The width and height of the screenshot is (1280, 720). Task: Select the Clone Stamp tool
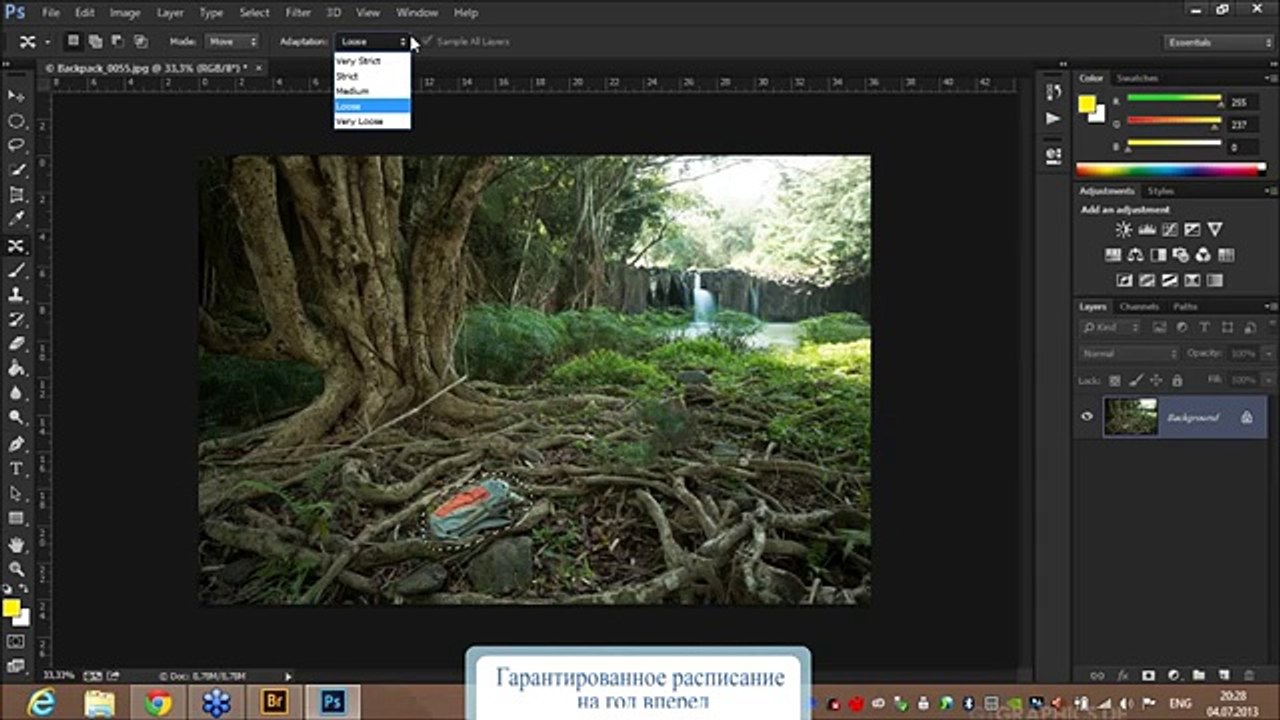(x=16, y=295)
